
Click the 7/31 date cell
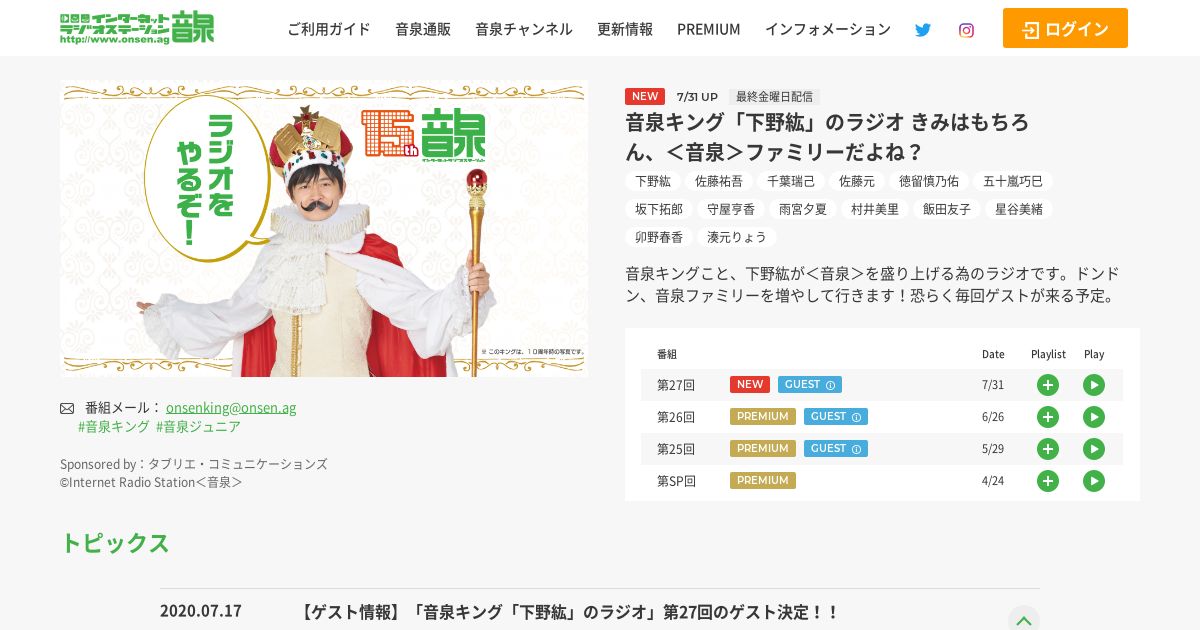993,385
